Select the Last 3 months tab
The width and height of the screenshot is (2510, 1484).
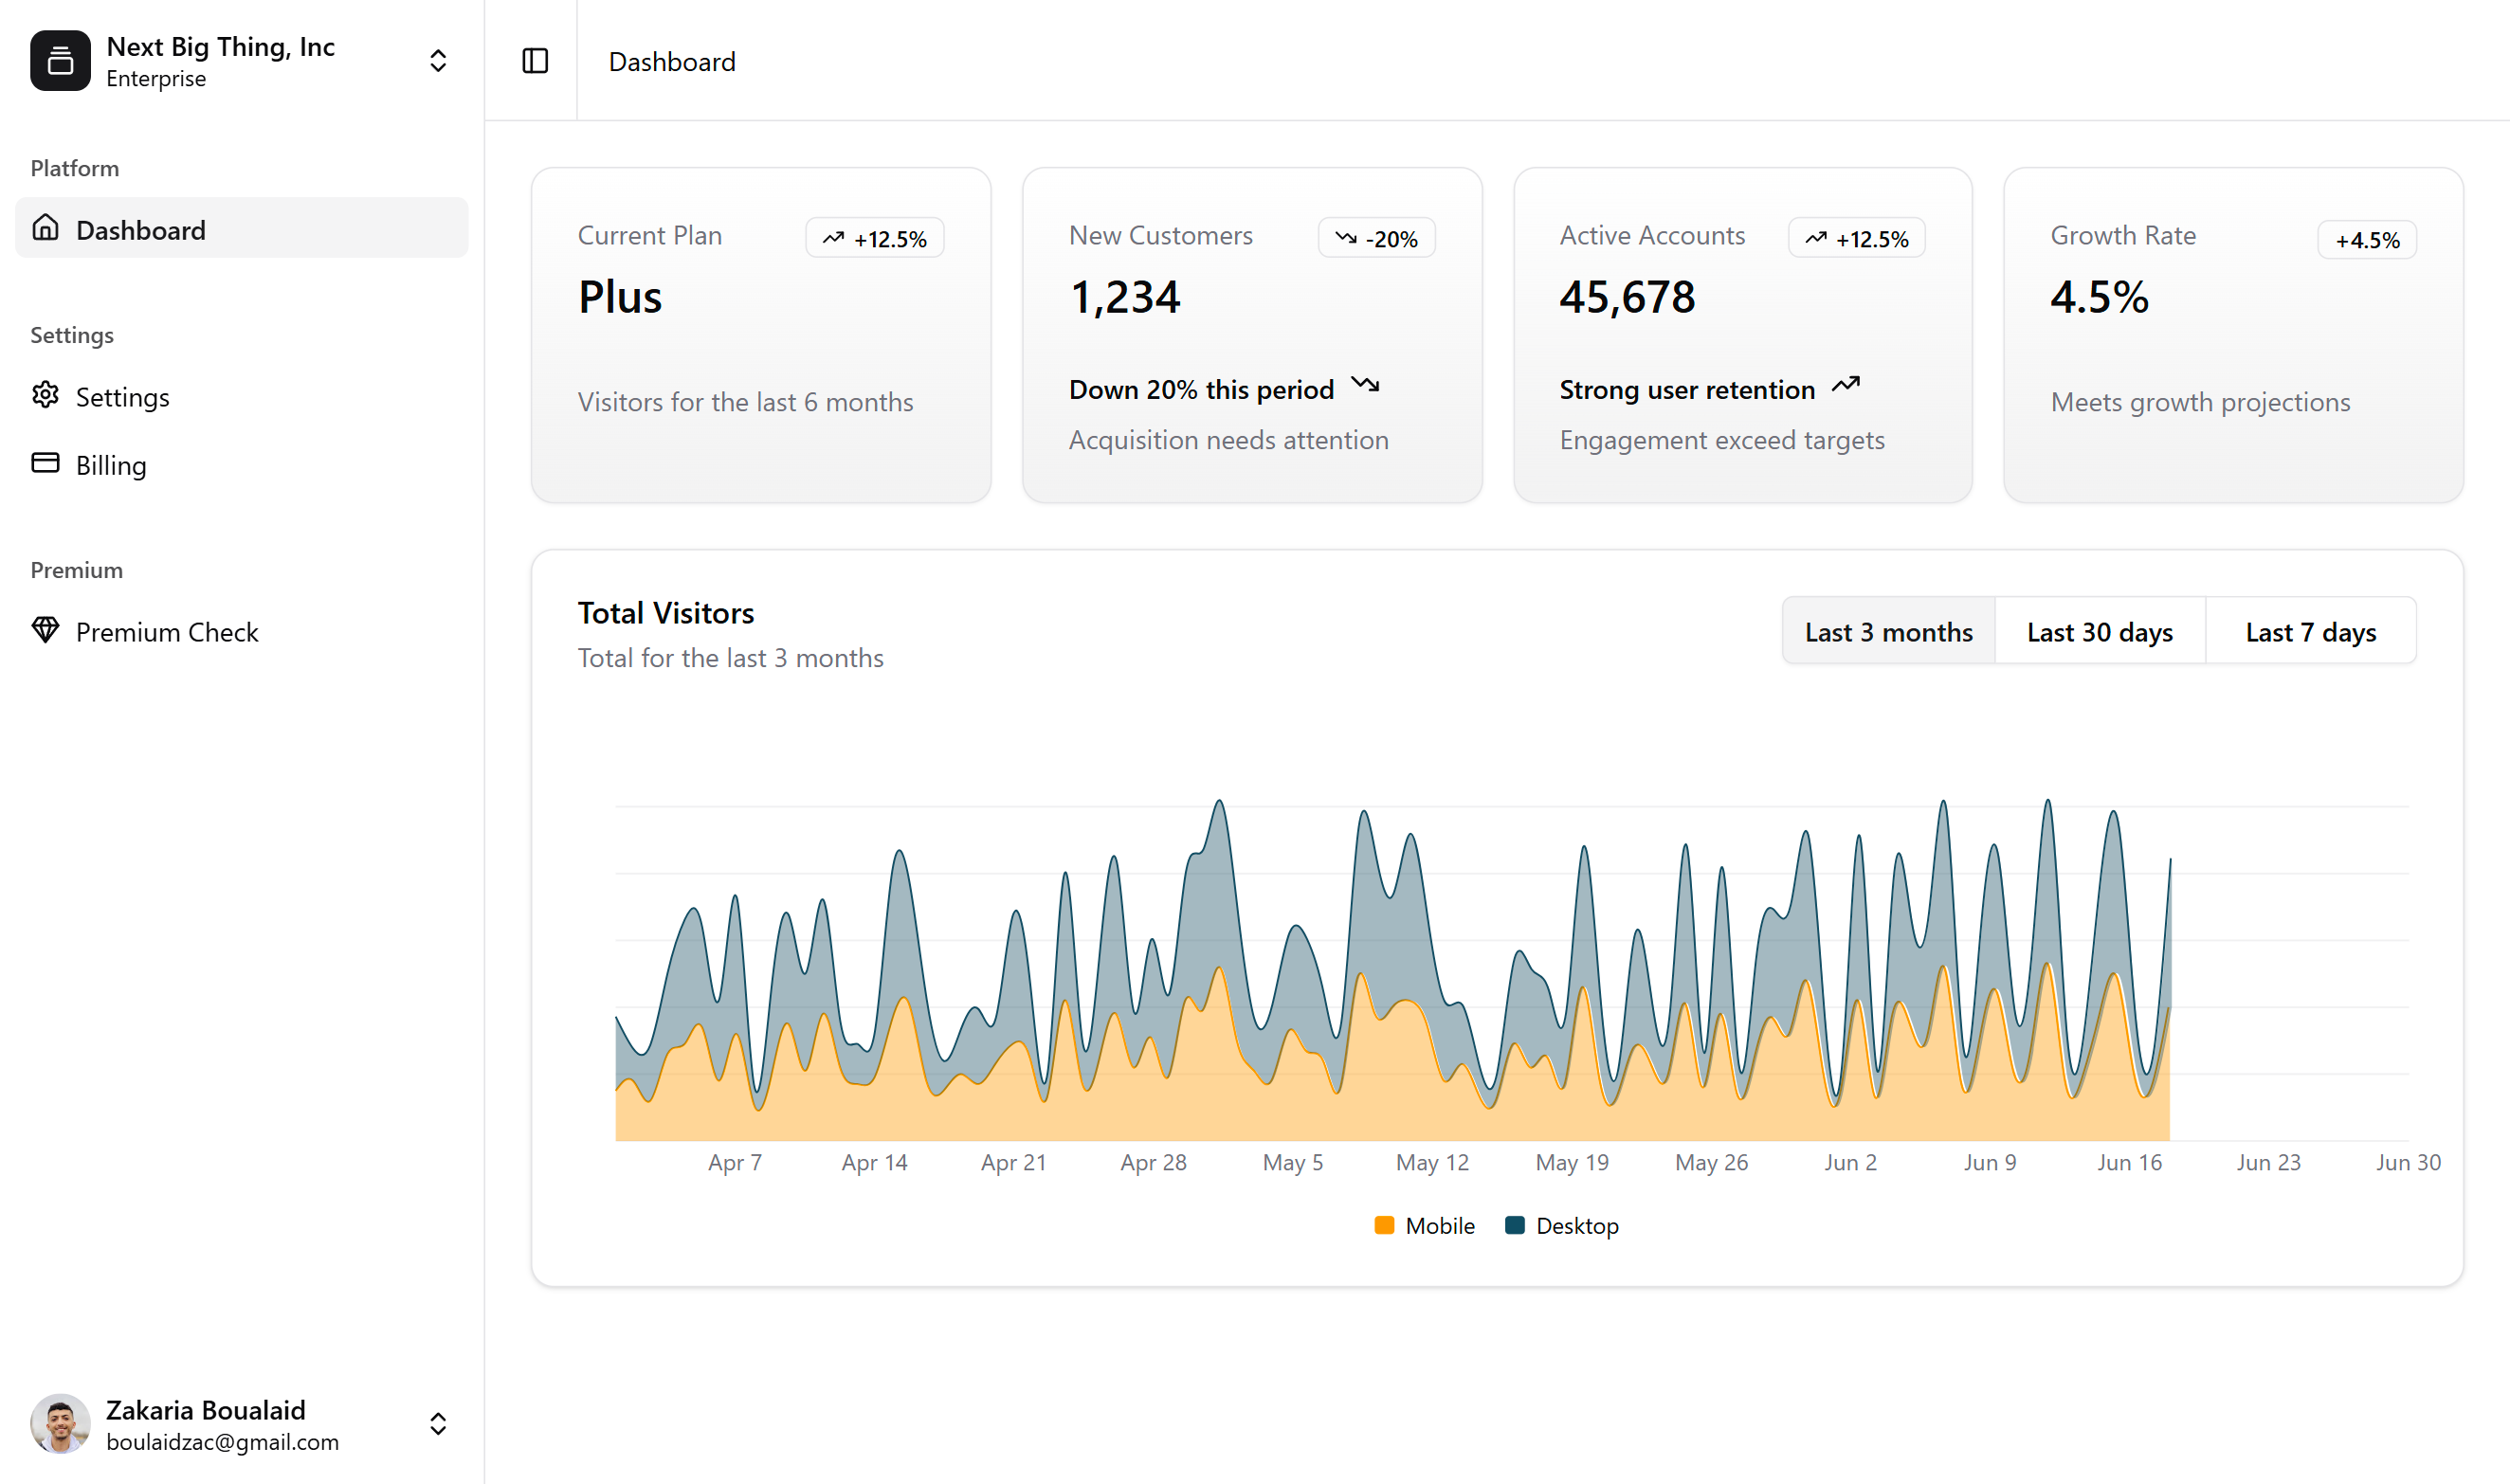1888,632
